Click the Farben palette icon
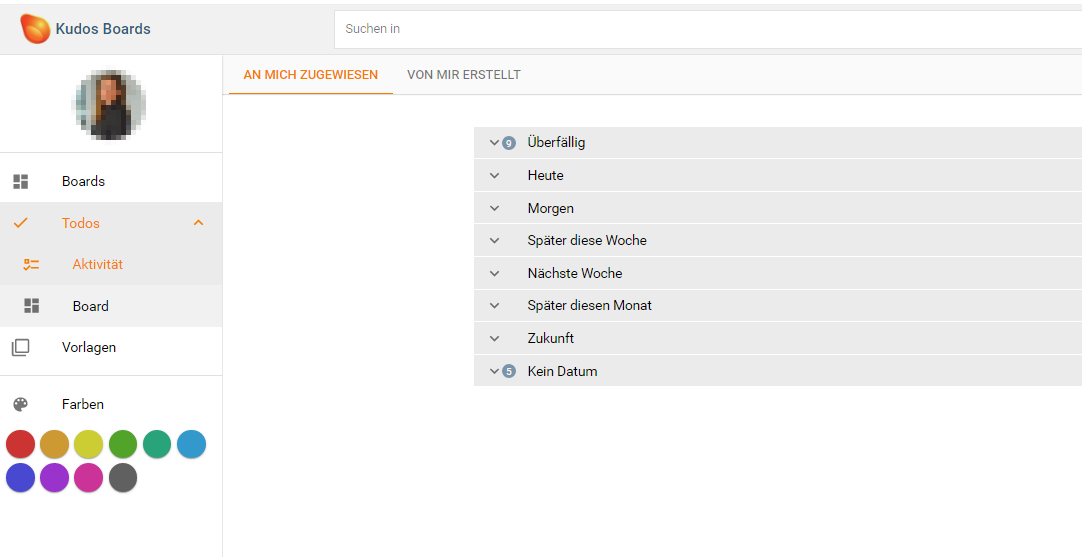 click(20, 404)
